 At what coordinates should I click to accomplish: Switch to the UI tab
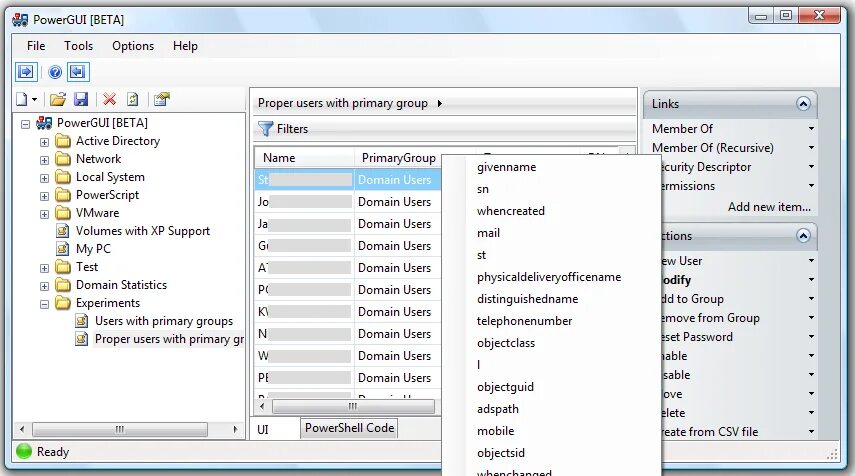point(263,429)
